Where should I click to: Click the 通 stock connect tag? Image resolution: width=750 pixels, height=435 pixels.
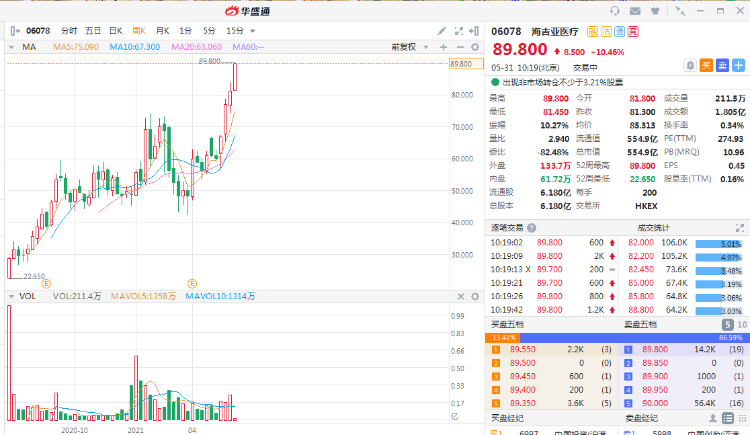619,32
